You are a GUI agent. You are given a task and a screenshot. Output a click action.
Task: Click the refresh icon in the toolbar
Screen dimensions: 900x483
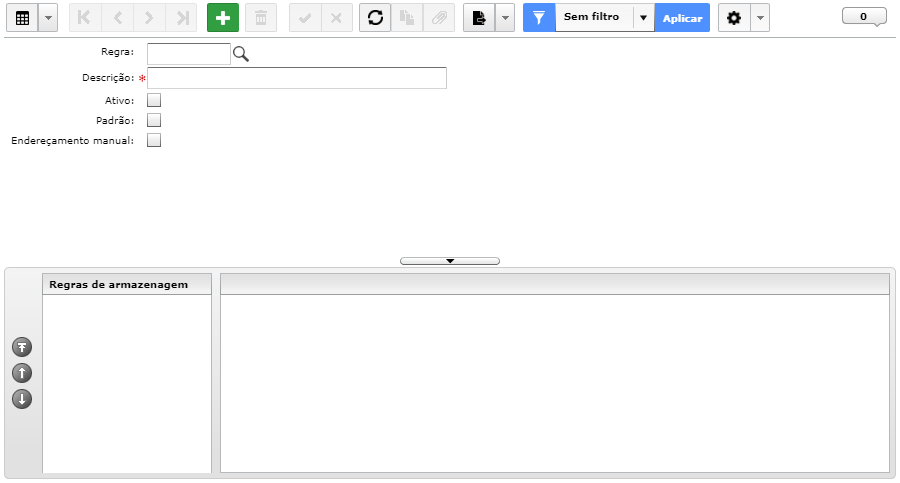375,18
